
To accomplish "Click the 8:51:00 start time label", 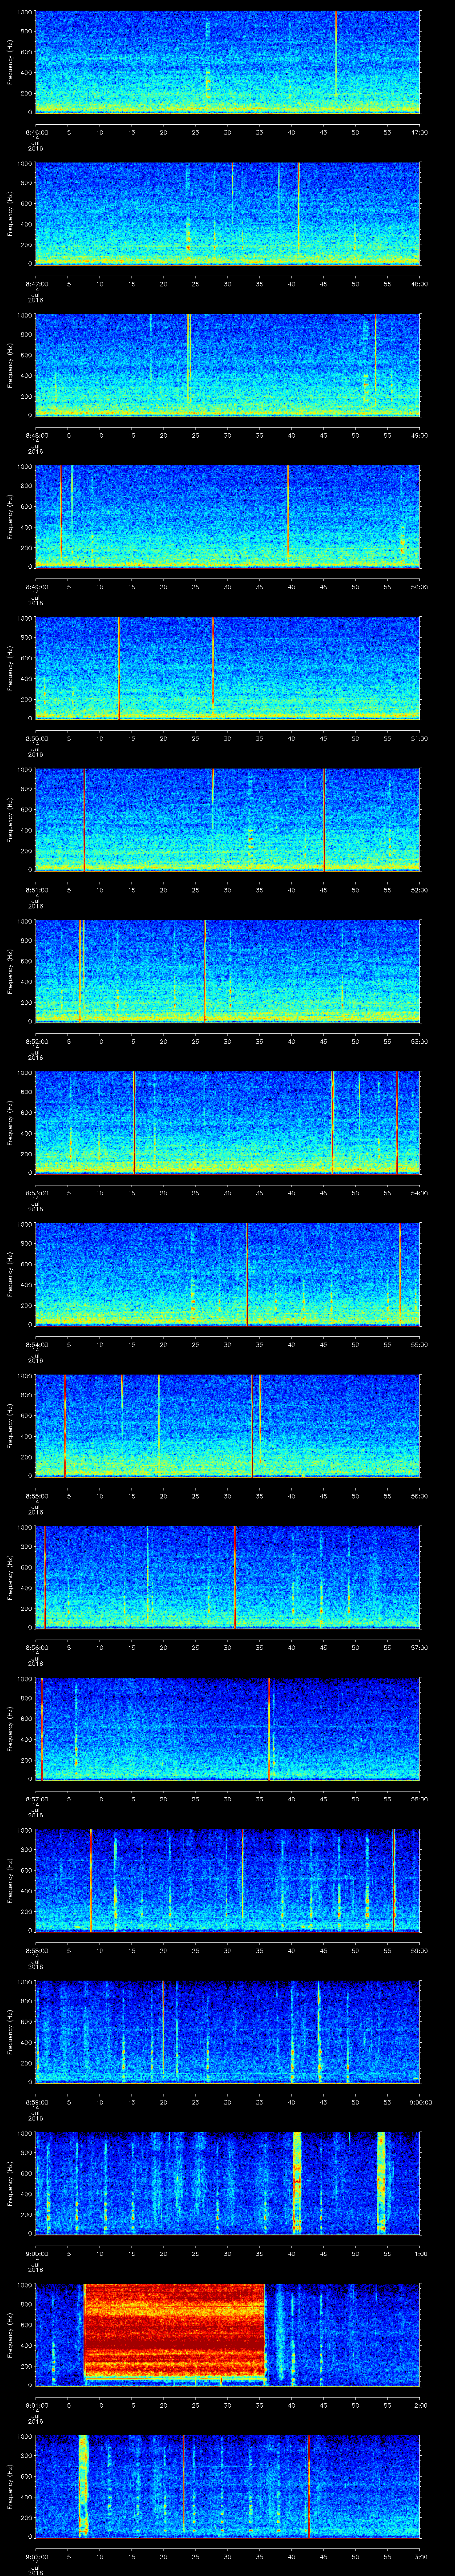I will point(36,890).
